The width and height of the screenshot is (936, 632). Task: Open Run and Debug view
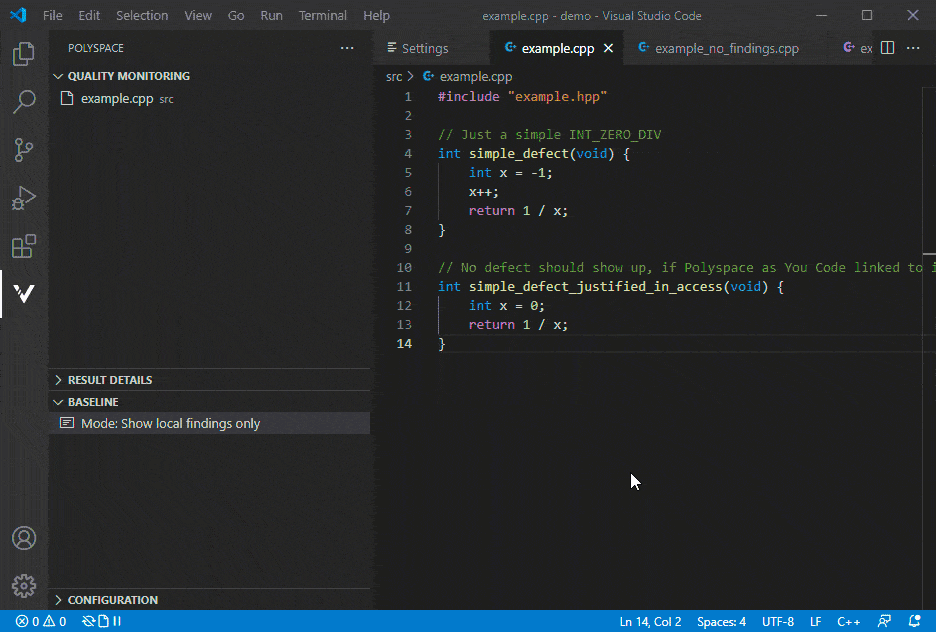(x=24, y=198)
